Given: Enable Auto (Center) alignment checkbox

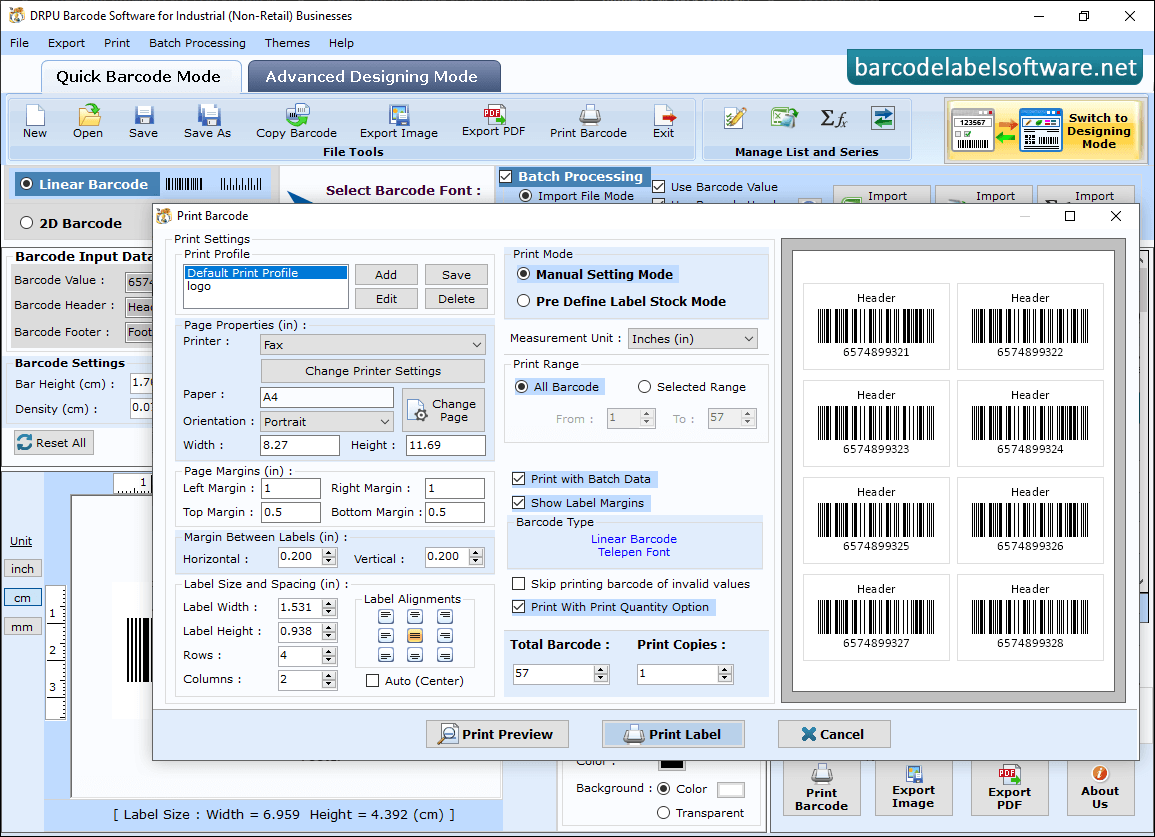Looking at the screenshot, I should (373, 681).
